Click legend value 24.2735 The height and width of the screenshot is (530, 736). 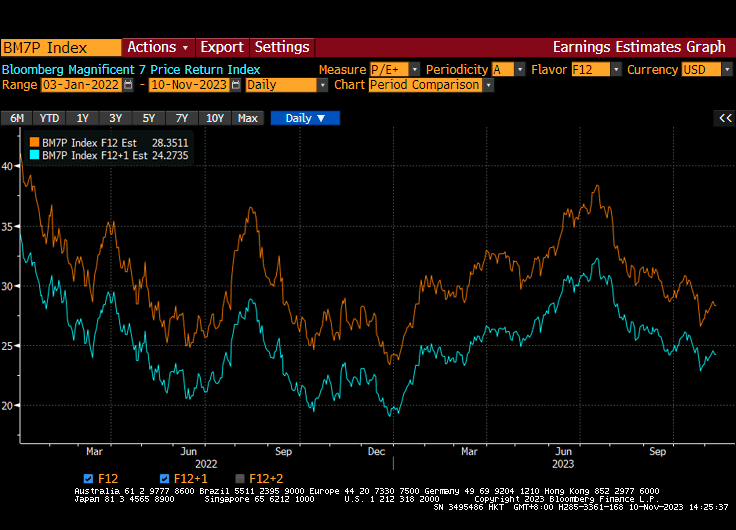[x=170, y=155]
